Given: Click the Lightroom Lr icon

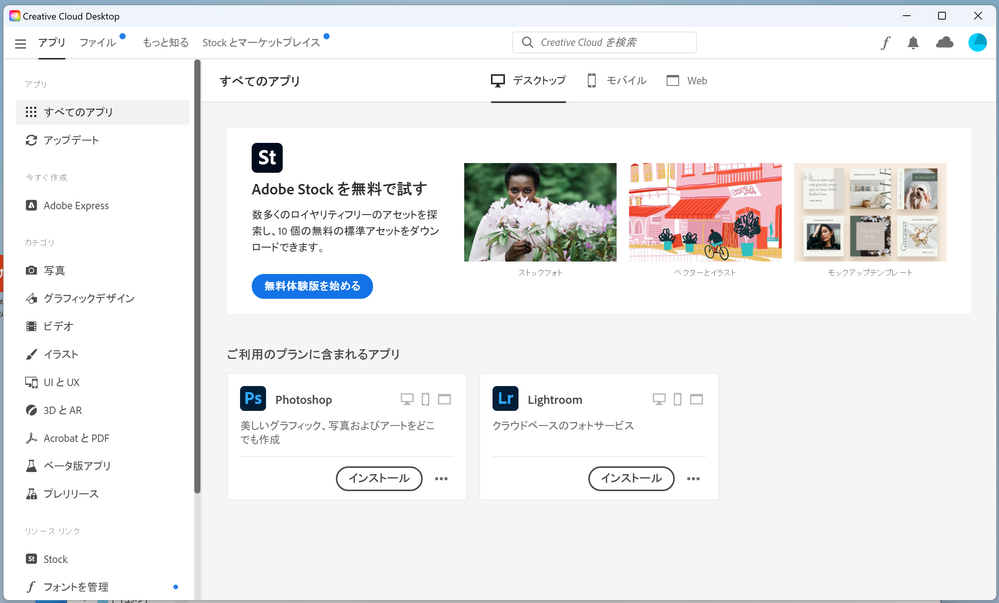Looking at the screenshot, I should tap(505, 398).
